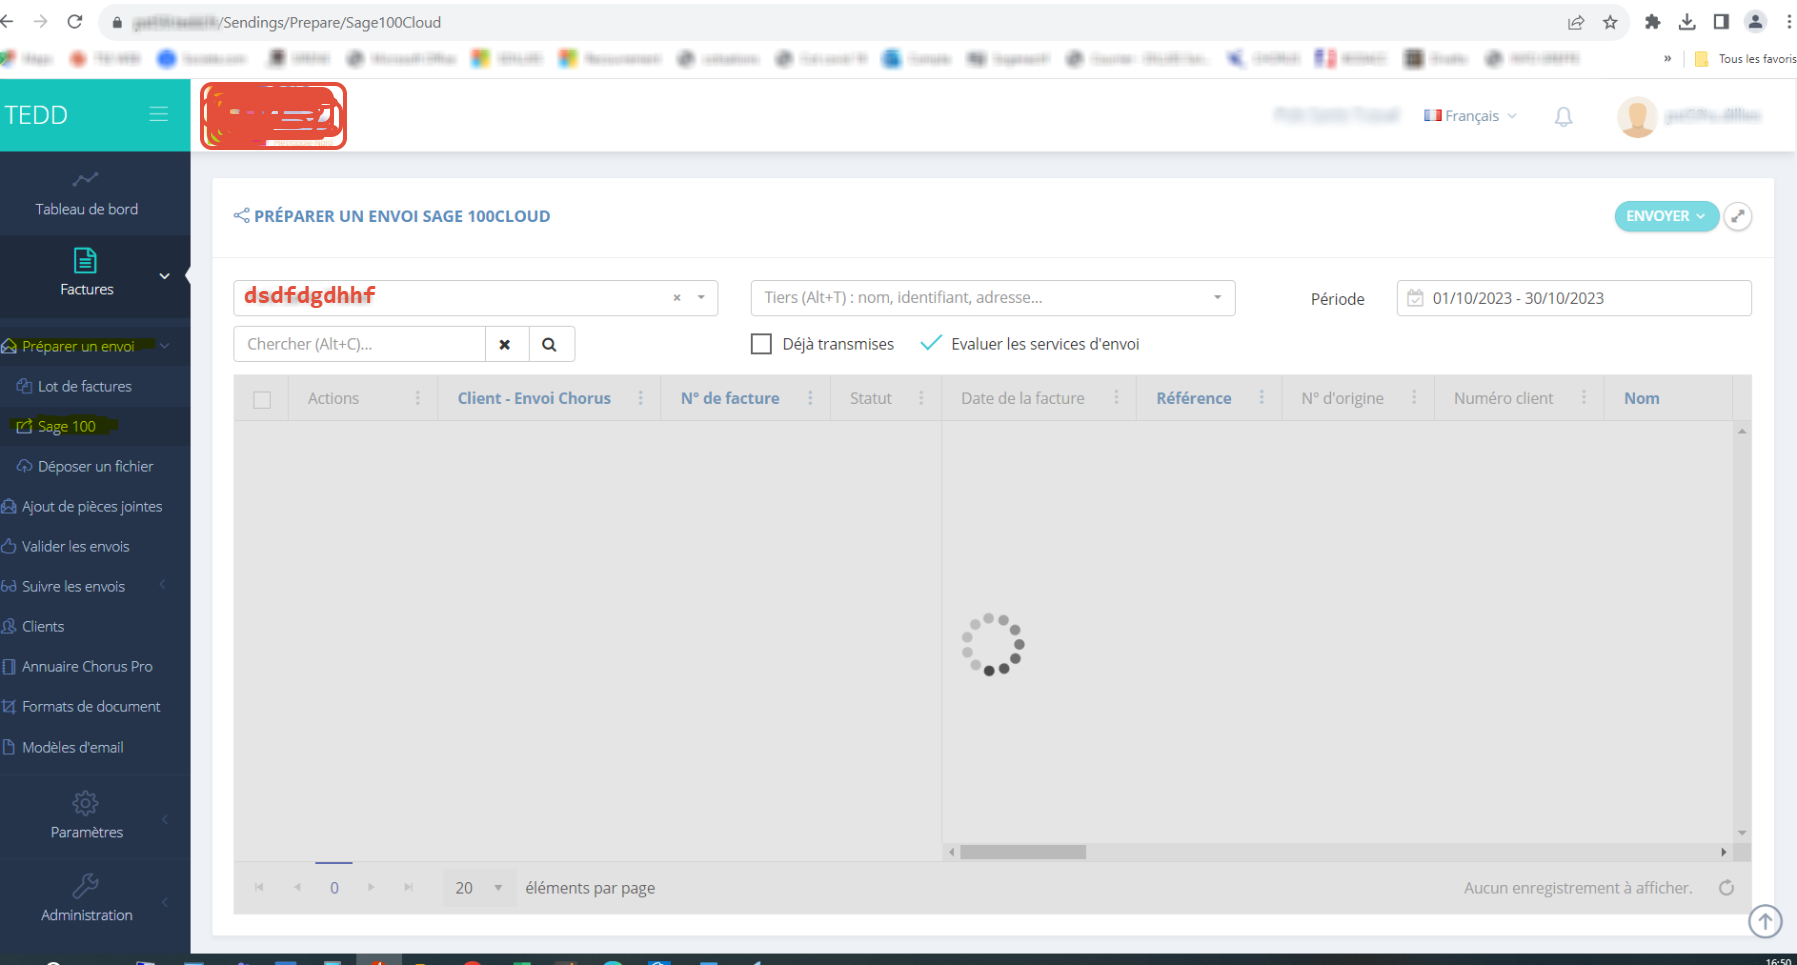The width and height of the screenshot is (1797, 965).
Task: Check the Déjà transmises checkbox
Action: point(762,344)
